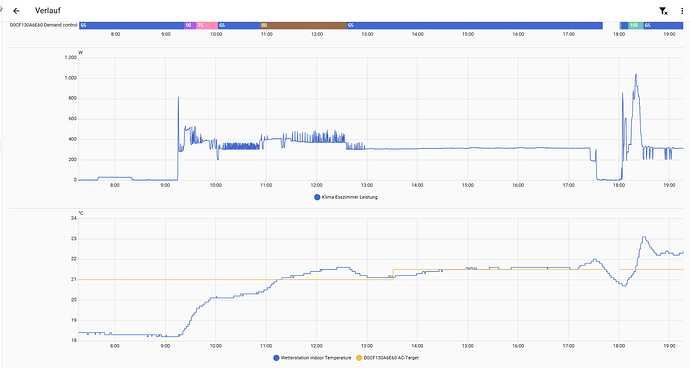
Task: Click the 1.200 label on the power axis
Action: [x=70, y=58]
